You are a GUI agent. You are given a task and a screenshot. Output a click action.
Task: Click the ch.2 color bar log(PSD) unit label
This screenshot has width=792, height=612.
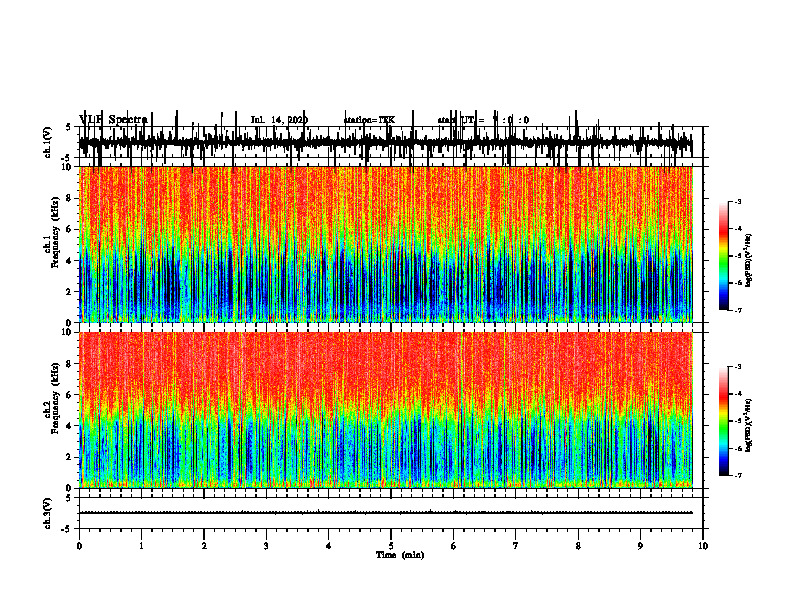[749, 425]
